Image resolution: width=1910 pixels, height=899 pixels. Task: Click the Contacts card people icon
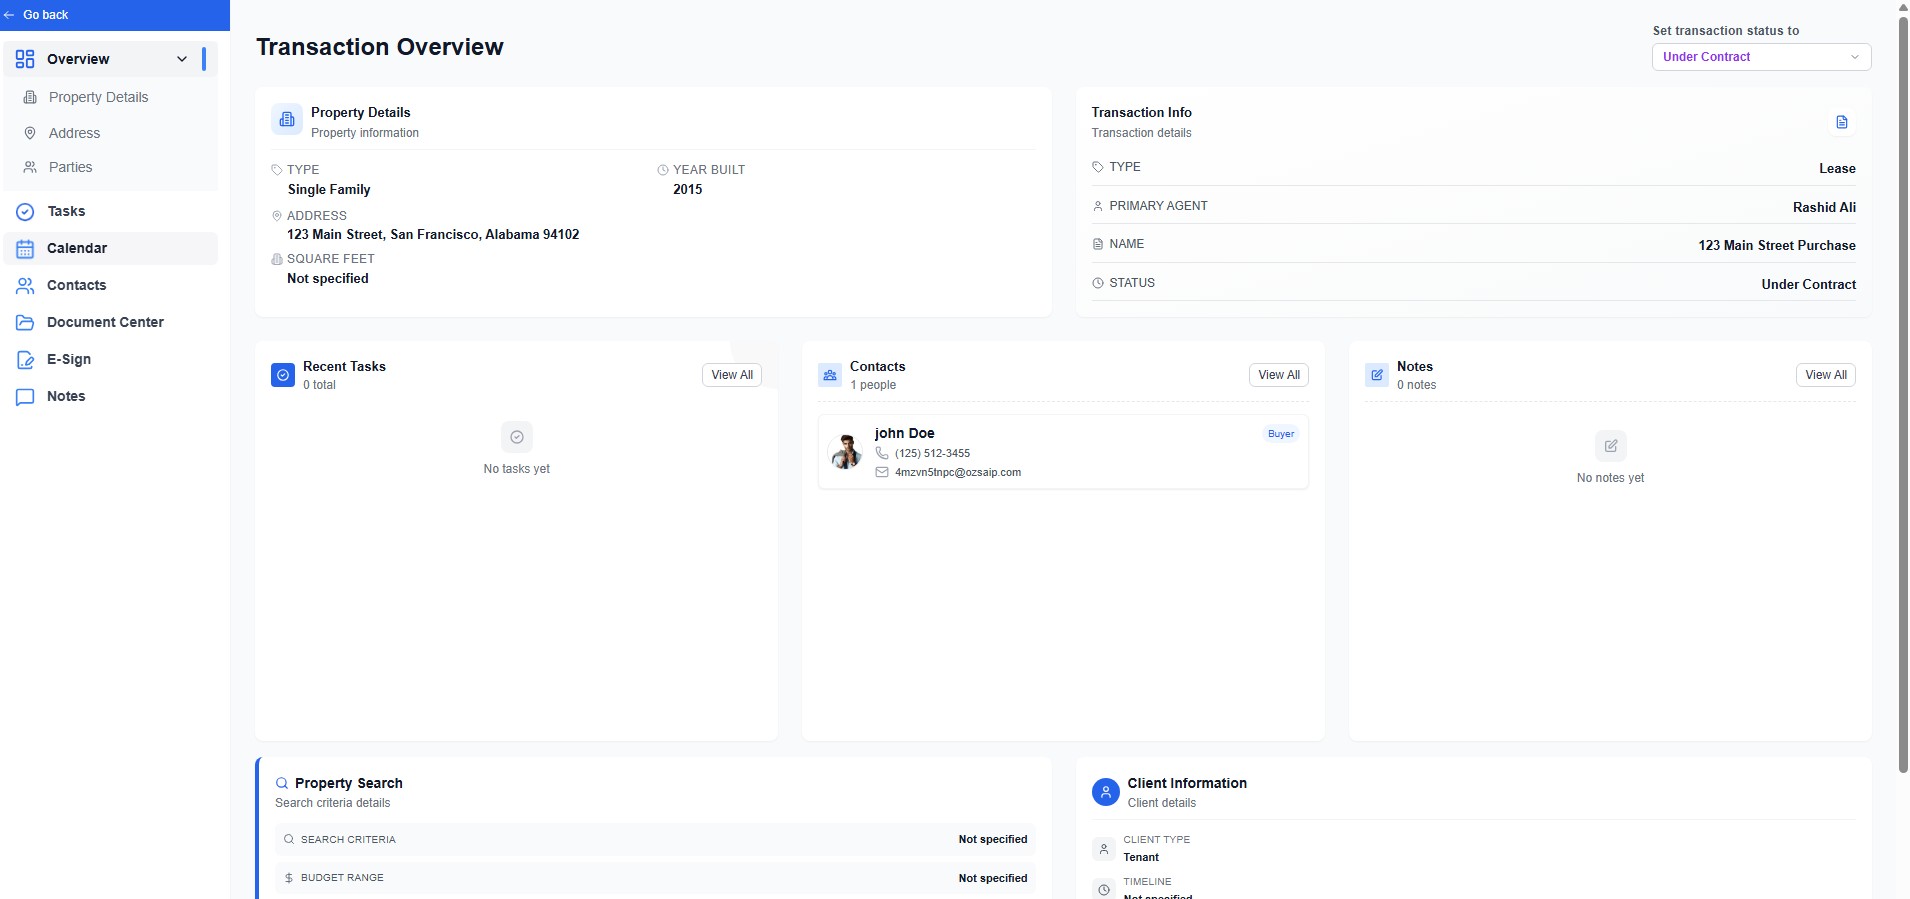point(830,375)
